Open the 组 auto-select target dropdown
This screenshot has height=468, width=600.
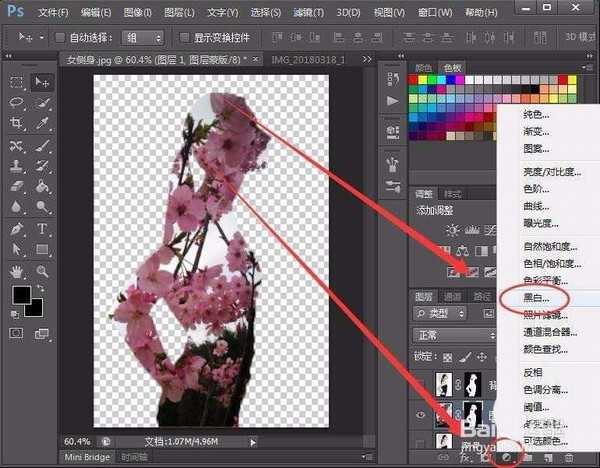tap(144, 38)
